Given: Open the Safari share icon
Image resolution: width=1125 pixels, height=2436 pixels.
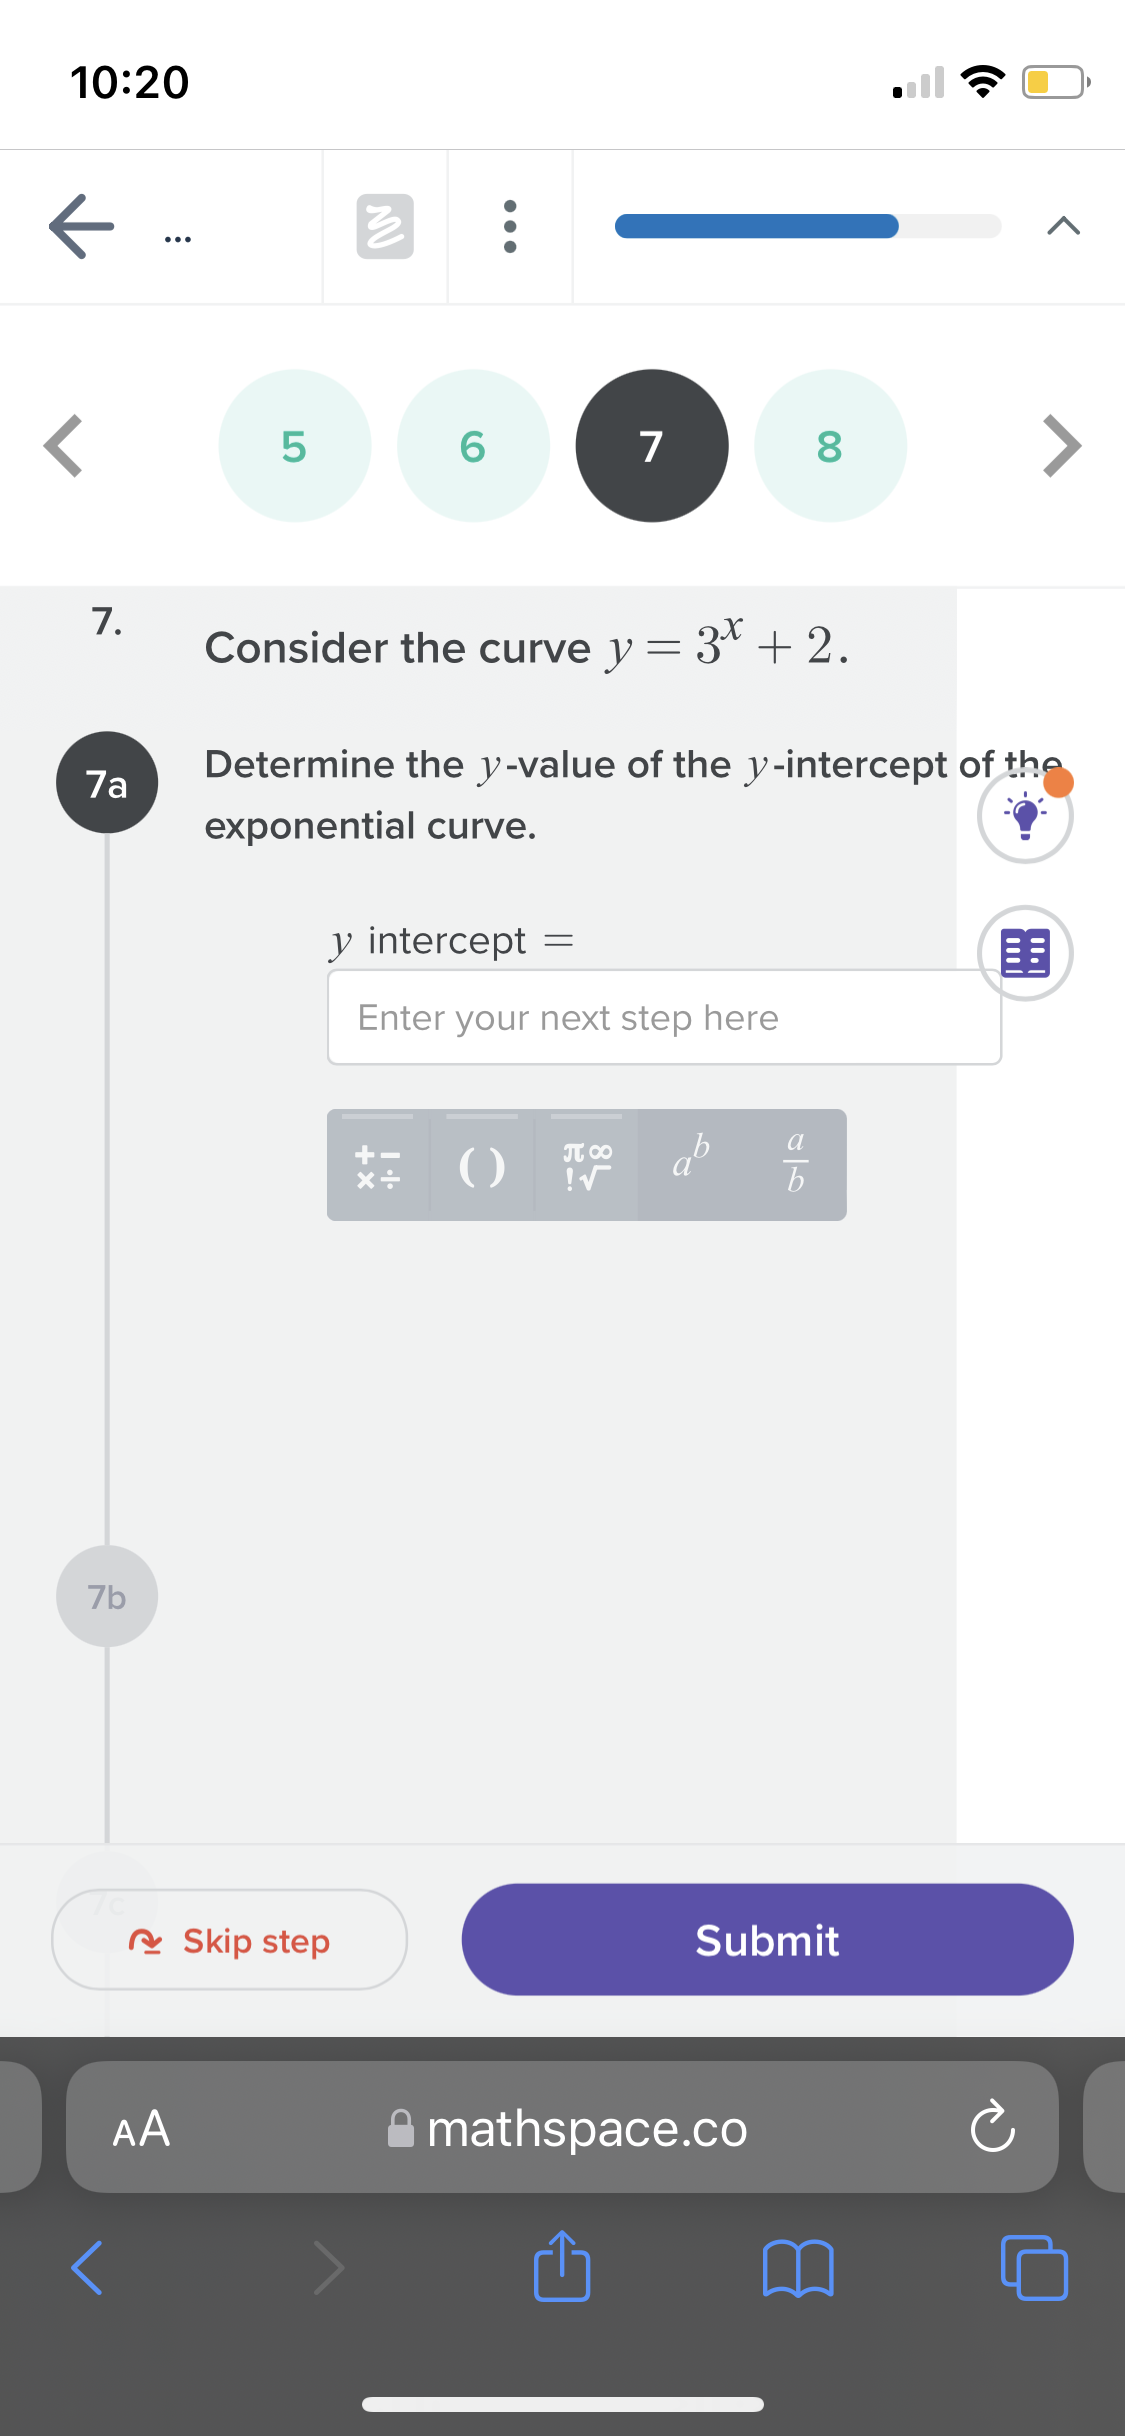Looking at the screenshot, I should [562, 2267].
